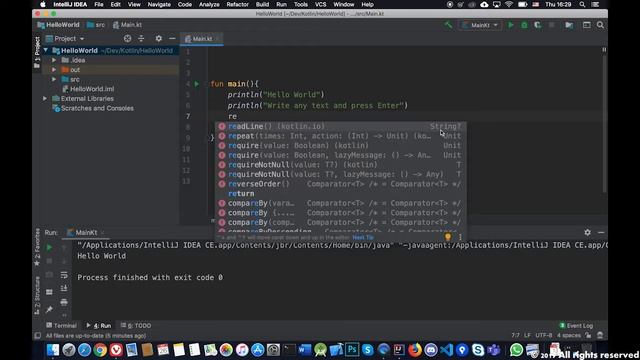This screenshot has height=360, width=640.
Task: Choose repeat(times: Int...) completion suggestion
Action: tap(340, 136)
